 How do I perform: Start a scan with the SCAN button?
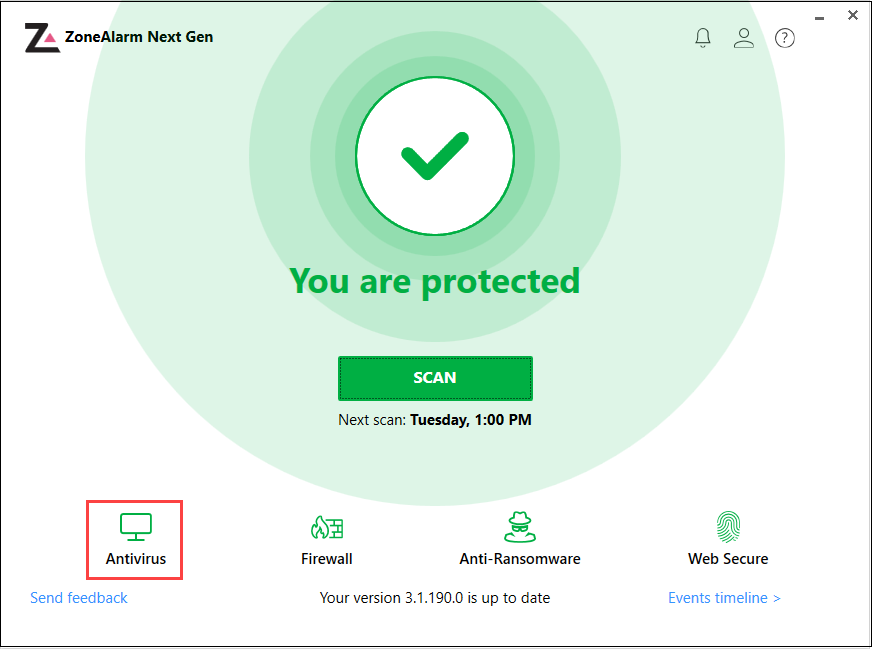(x=435, y=378)
